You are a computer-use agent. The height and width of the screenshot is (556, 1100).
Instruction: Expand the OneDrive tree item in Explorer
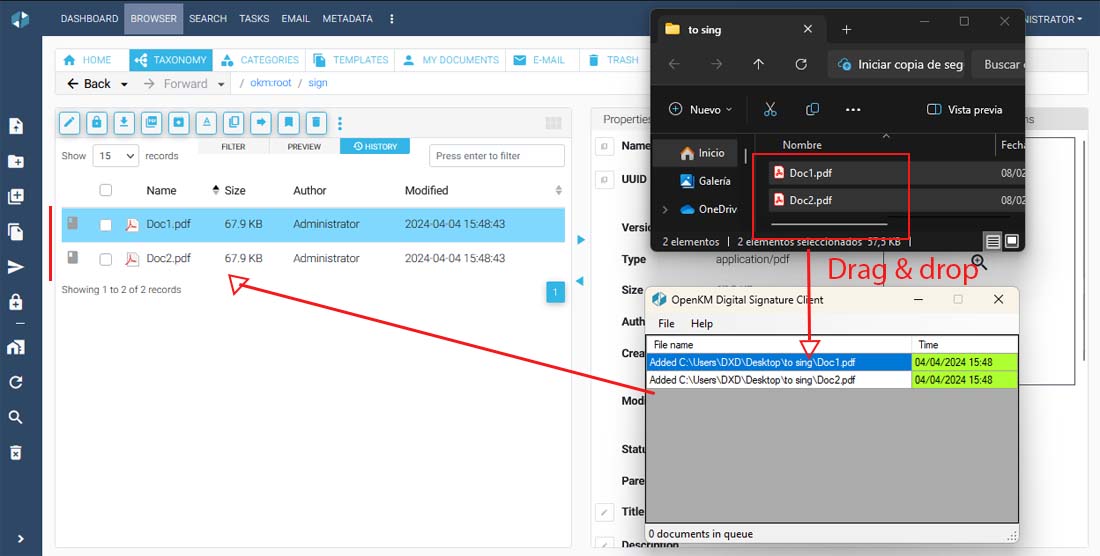665,209
